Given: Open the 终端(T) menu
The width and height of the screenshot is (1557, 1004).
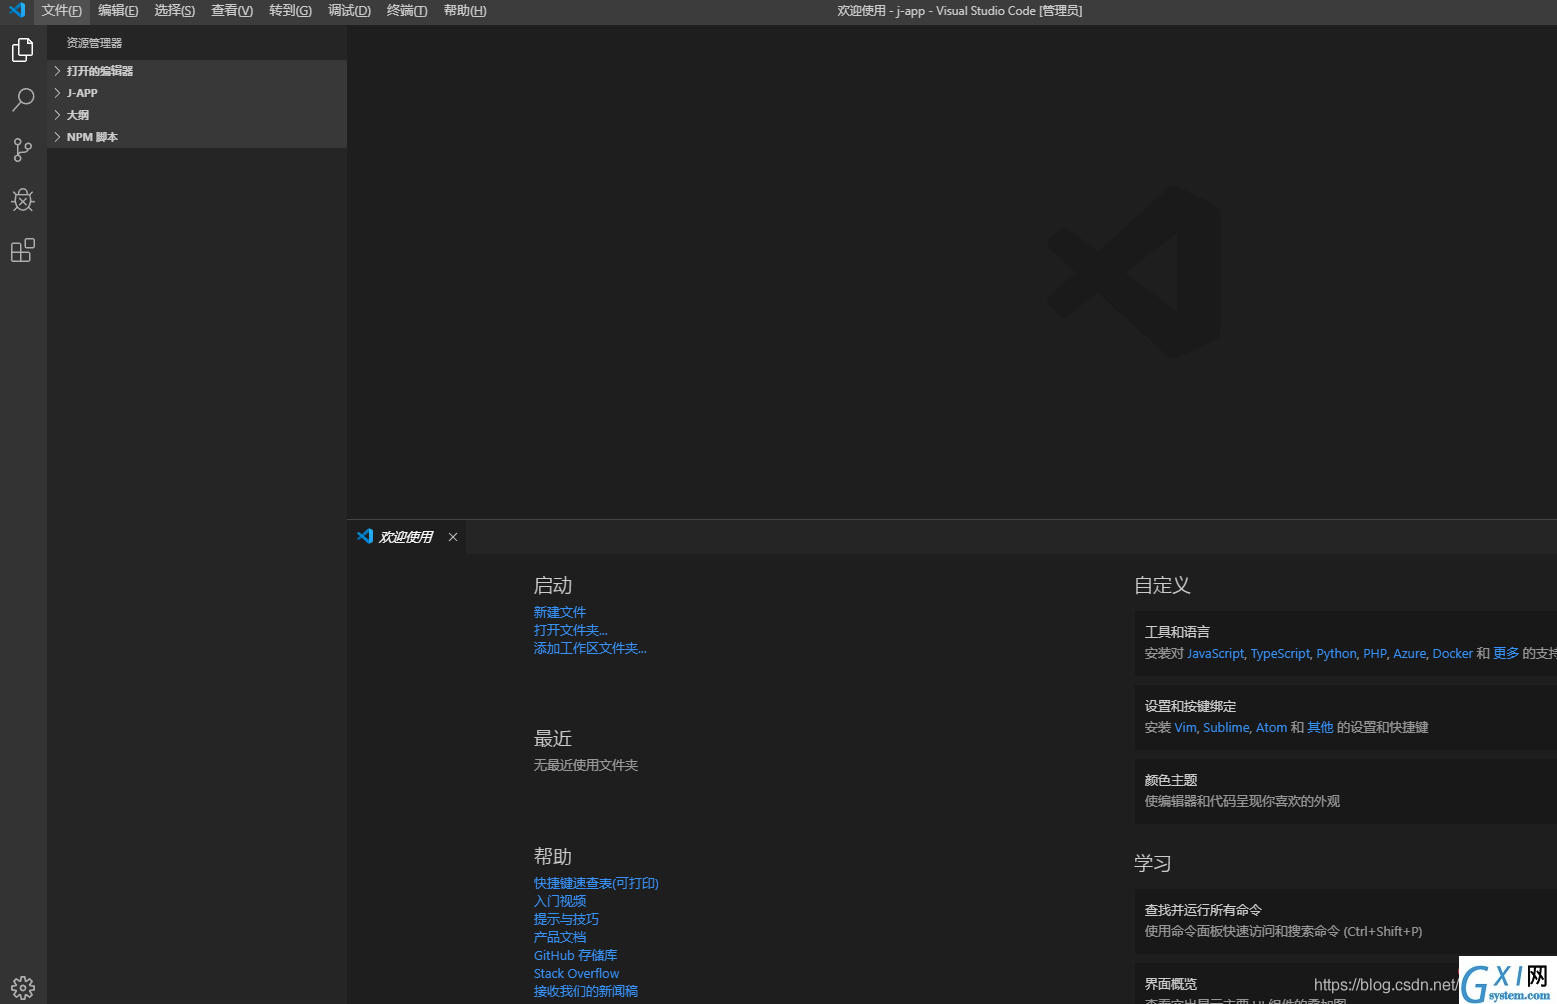Looking at the screenshot, I should click(407, 11).
